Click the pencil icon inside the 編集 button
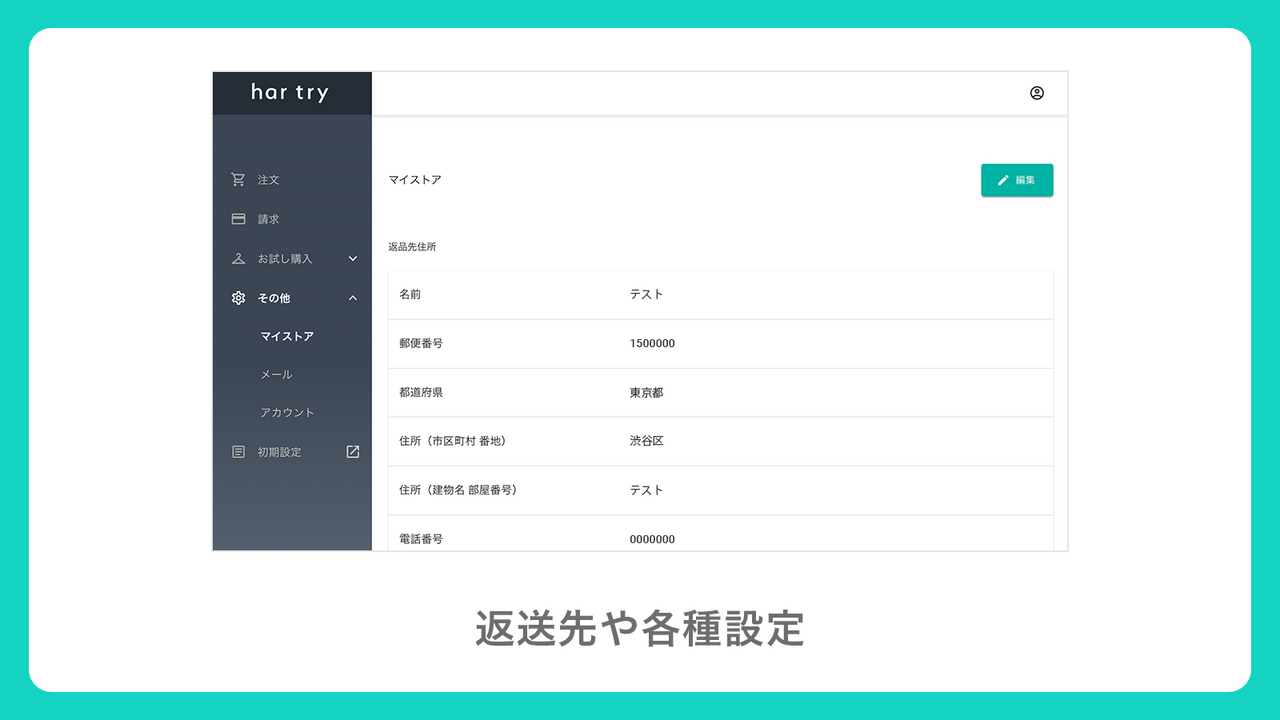 1003,180
